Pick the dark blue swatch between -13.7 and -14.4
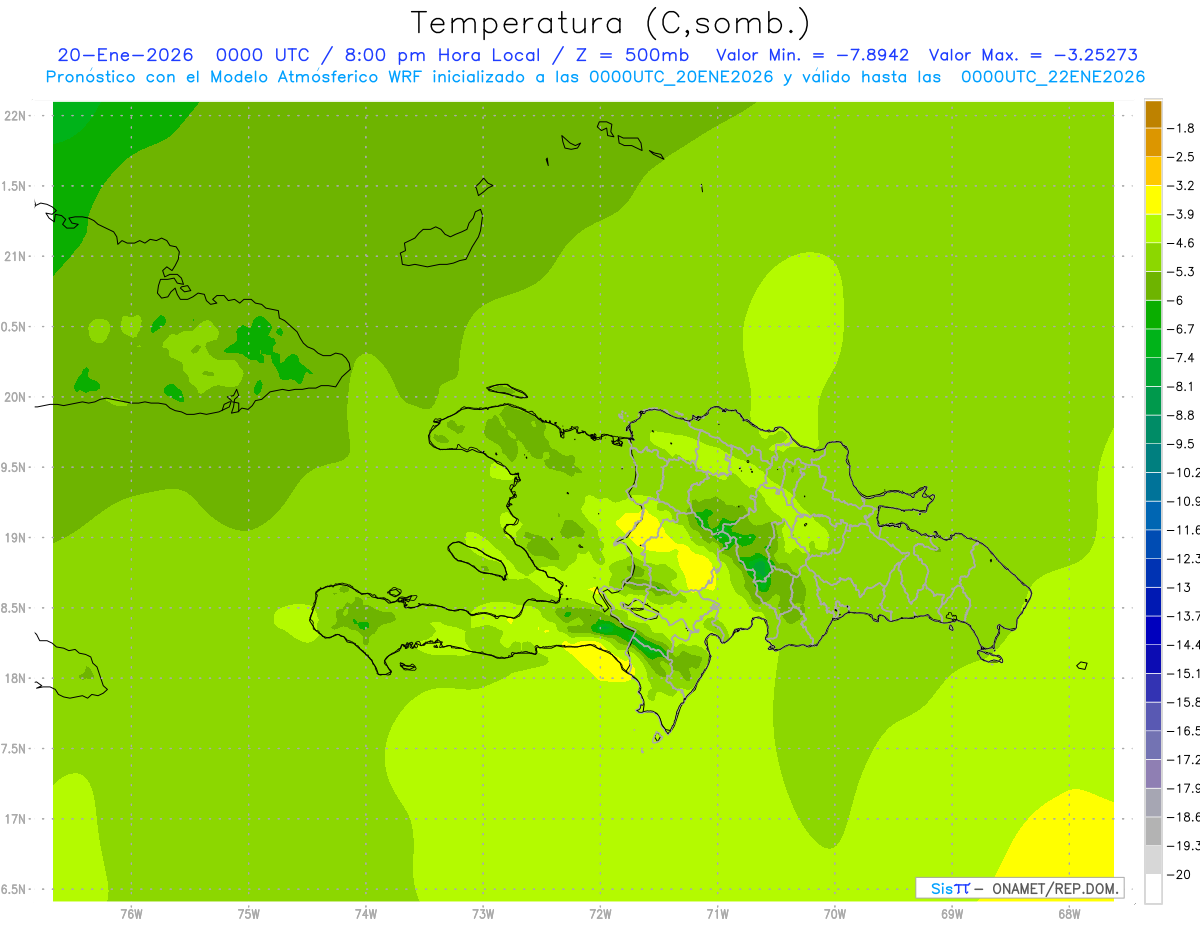The height and width of the screenshot is (927, 1200). click(x=1153, y=630)
